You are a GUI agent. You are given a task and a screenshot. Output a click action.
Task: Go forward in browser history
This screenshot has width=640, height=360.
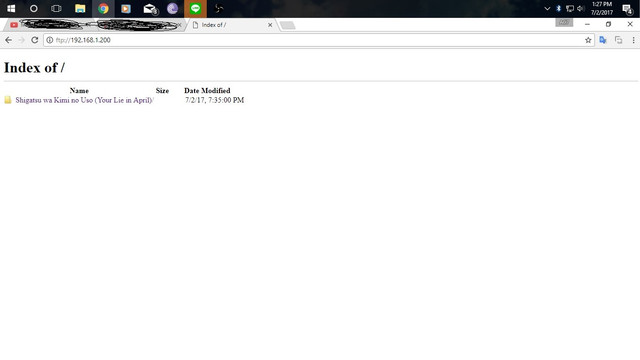(22, 40)
